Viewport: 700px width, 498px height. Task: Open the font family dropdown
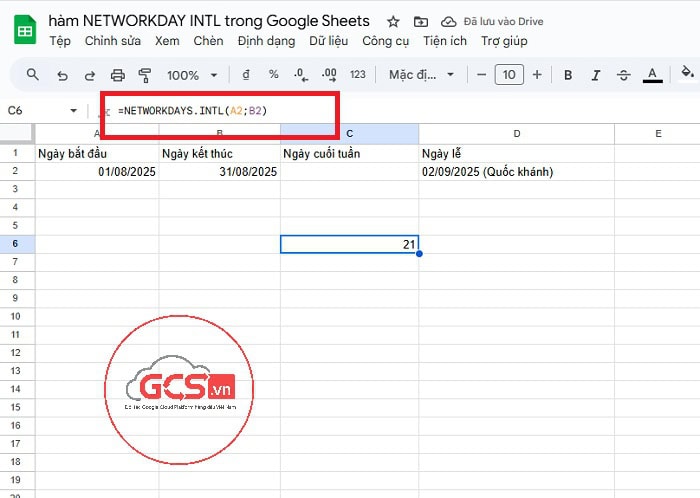click(x=421, y=75)
